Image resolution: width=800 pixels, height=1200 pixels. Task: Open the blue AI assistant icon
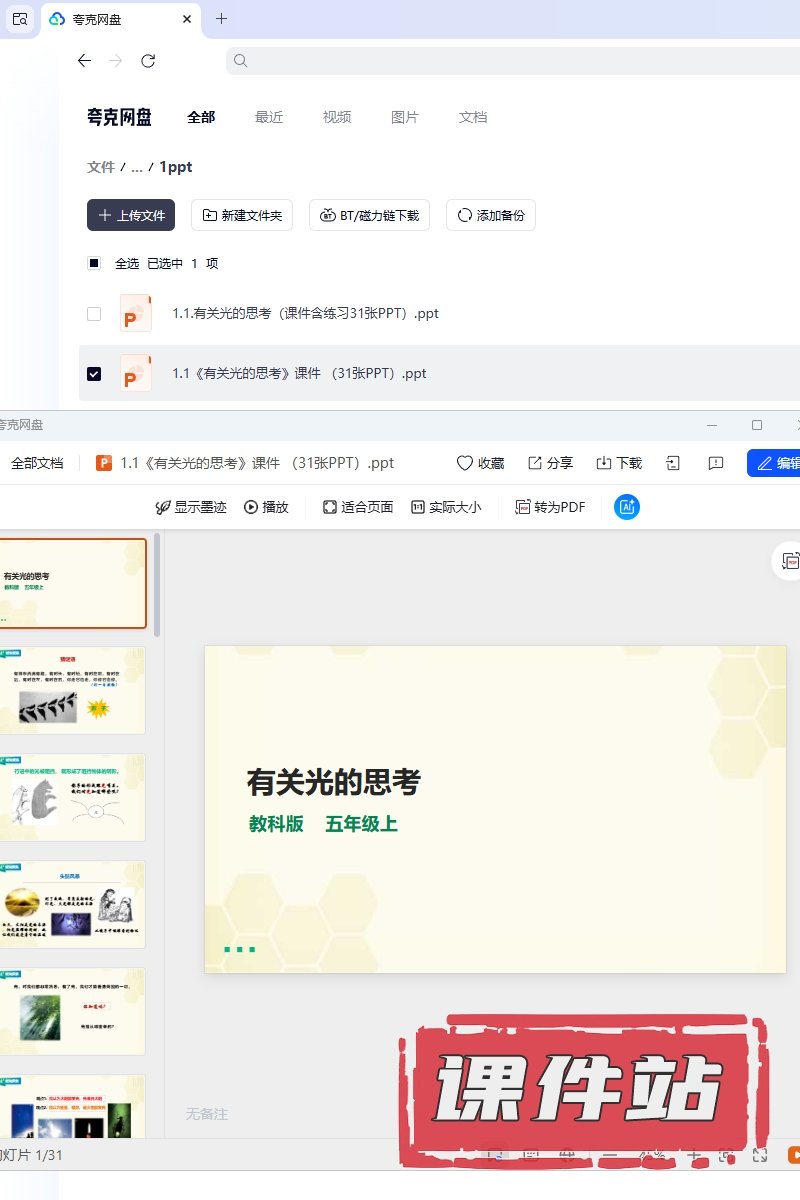(627, 507)
